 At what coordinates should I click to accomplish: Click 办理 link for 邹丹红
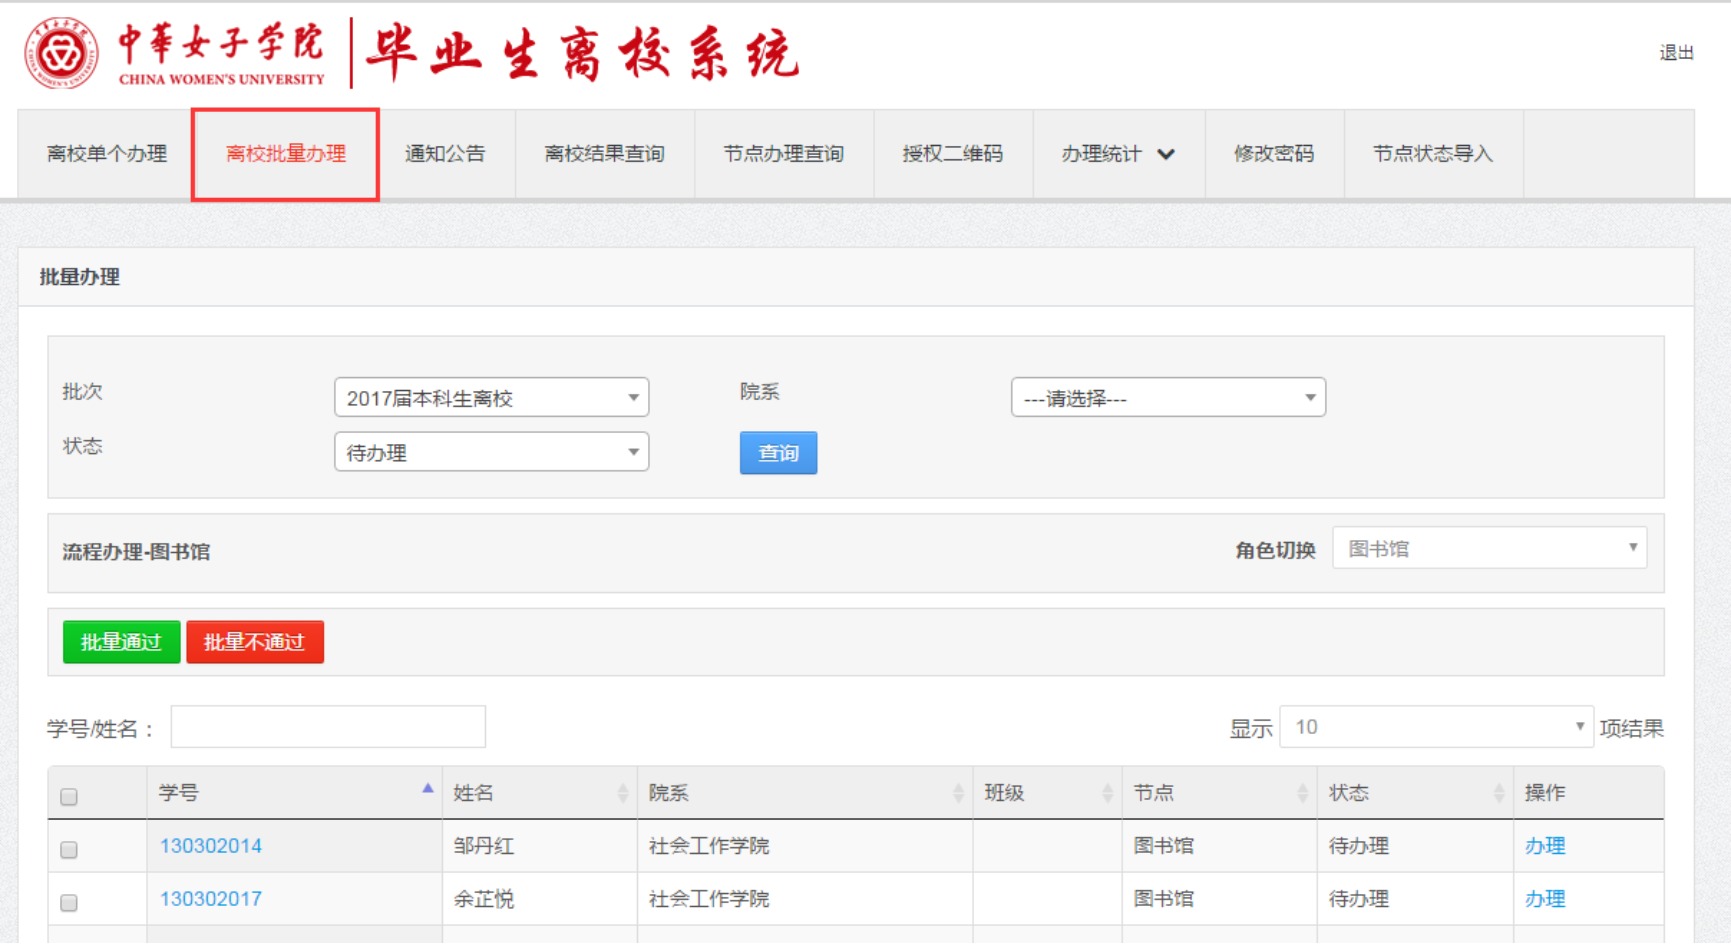[1544, 846]
